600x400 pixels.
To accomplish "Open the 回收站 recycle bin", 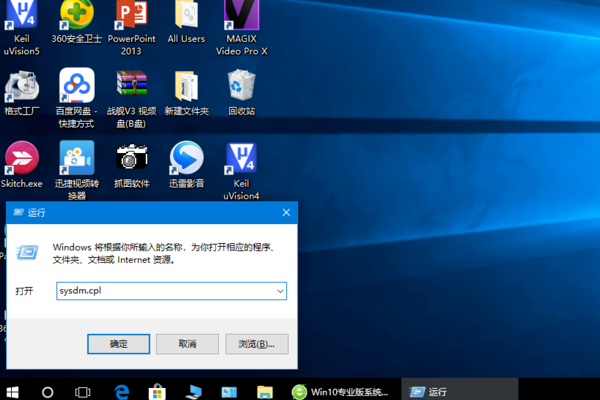I will 241,92.
